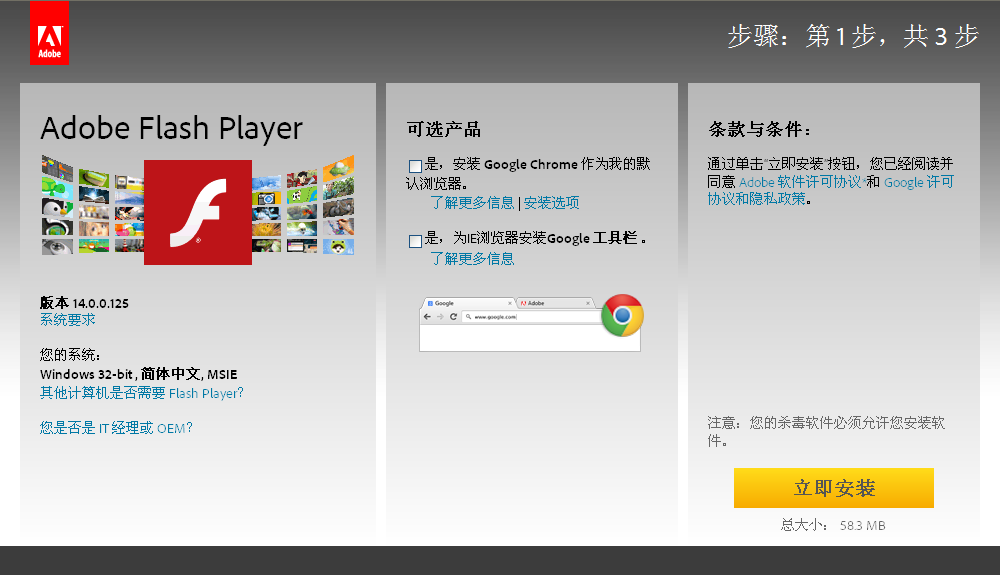The image size is (1000, 575).
Task: Click the close X on the illustrated Google tab
Action: [x=510, y=303]
